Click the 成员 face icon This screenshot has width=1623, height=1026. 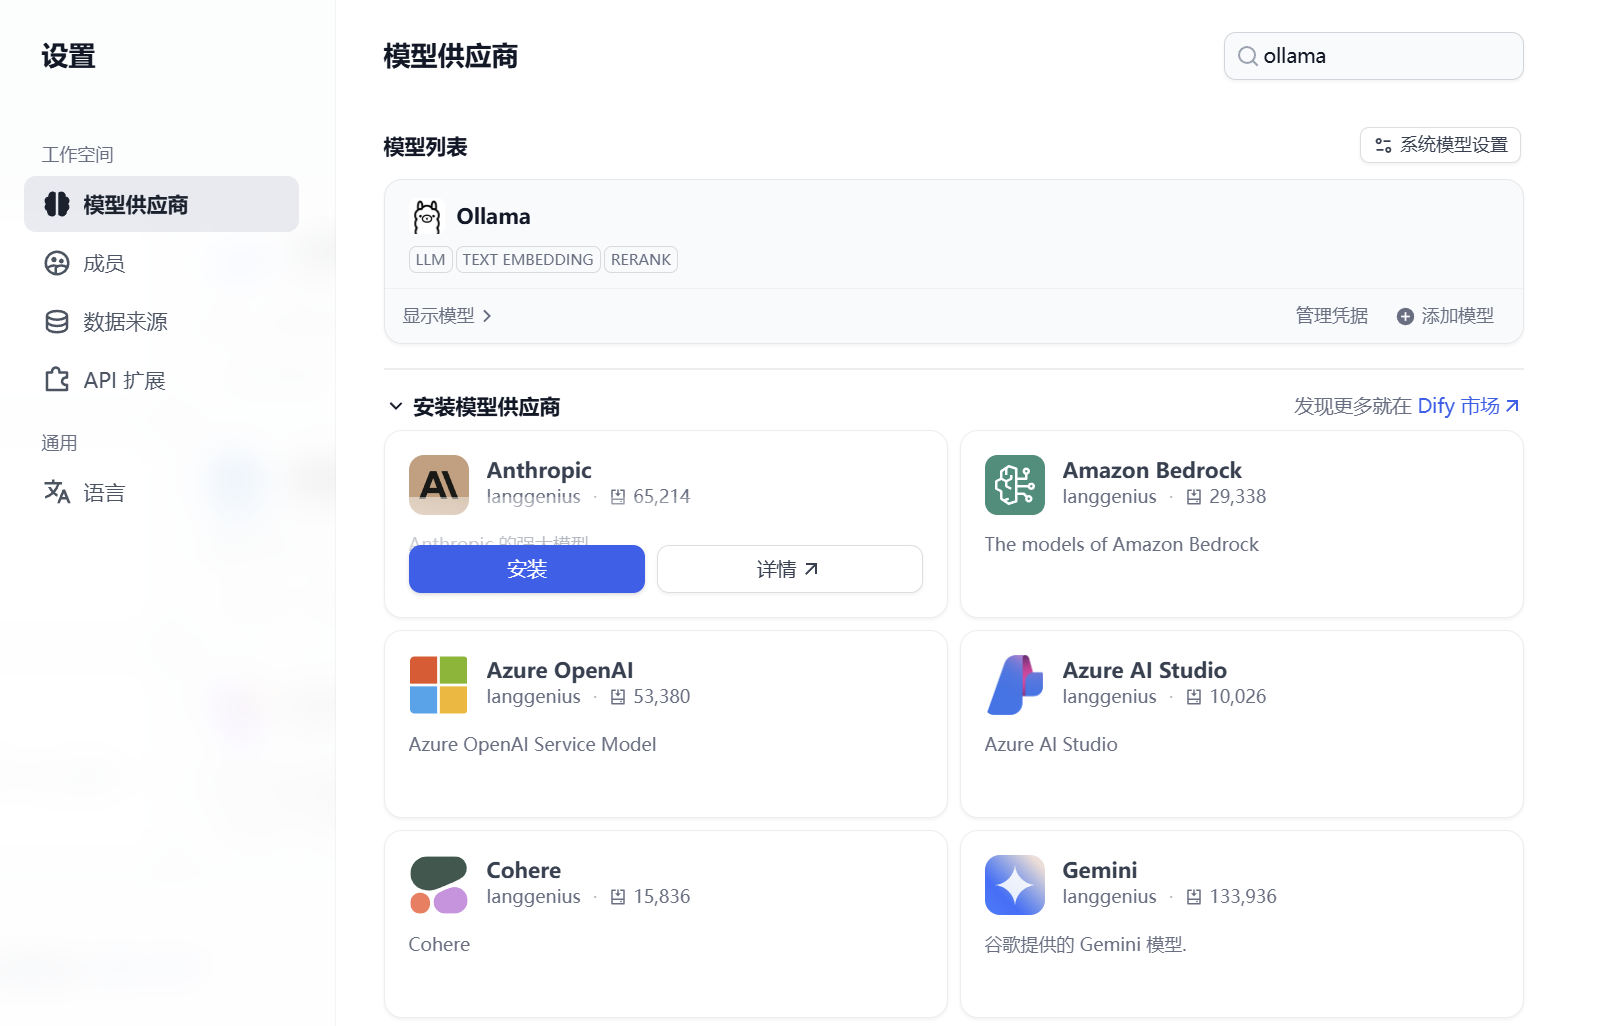click(57, 263)
